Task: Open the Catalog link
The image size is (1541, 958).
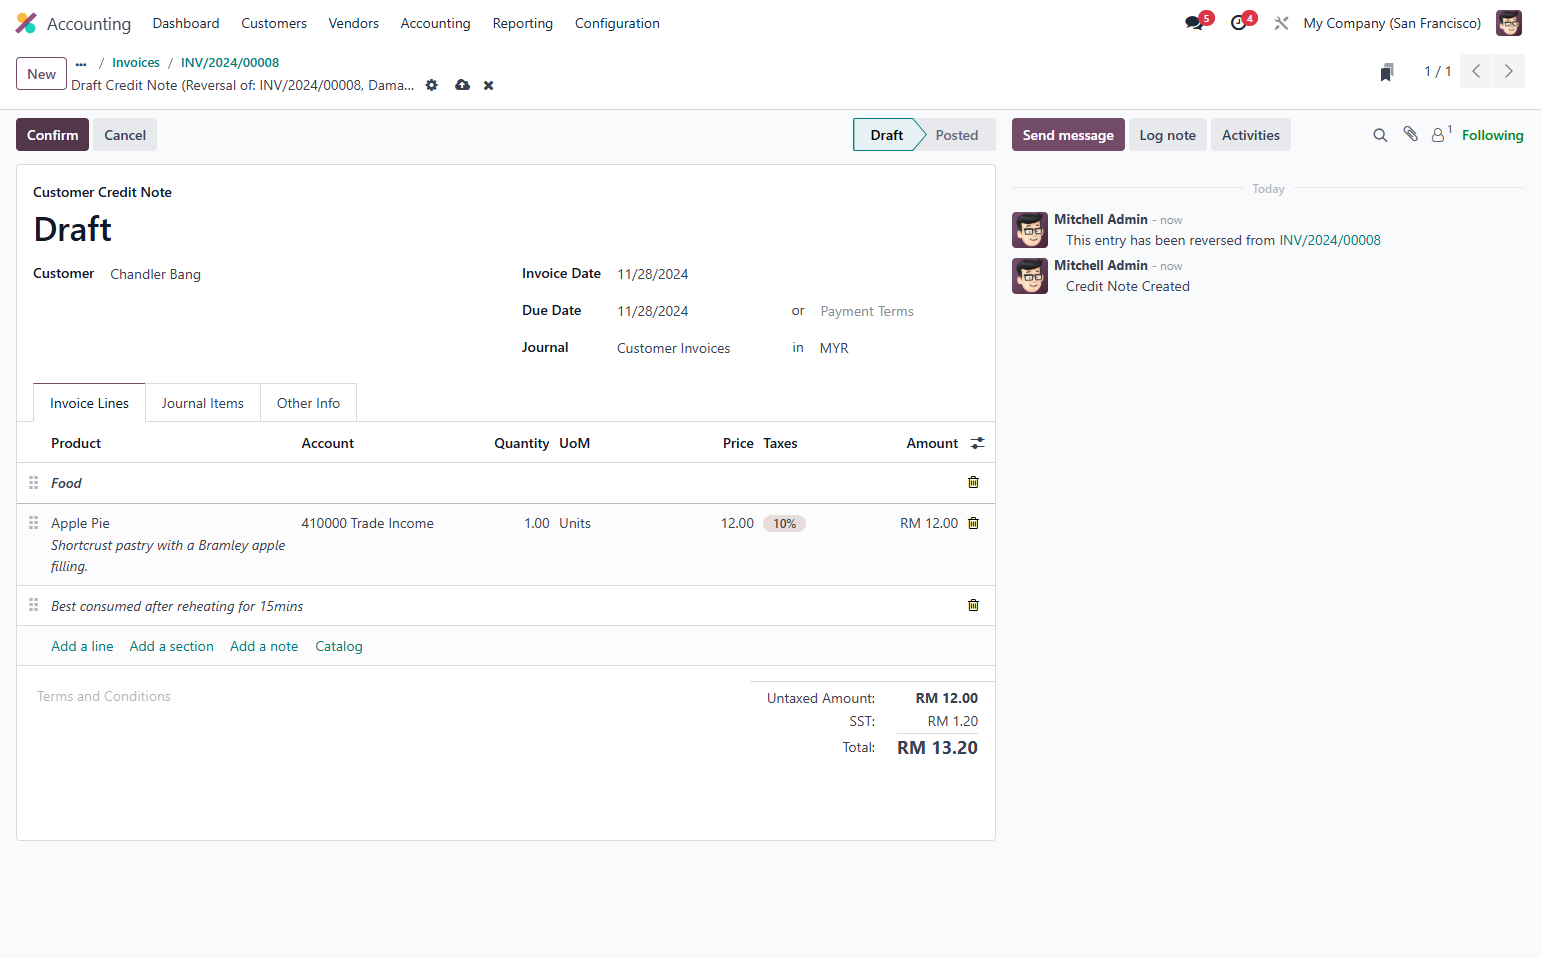Action: [x=339, y=646]
